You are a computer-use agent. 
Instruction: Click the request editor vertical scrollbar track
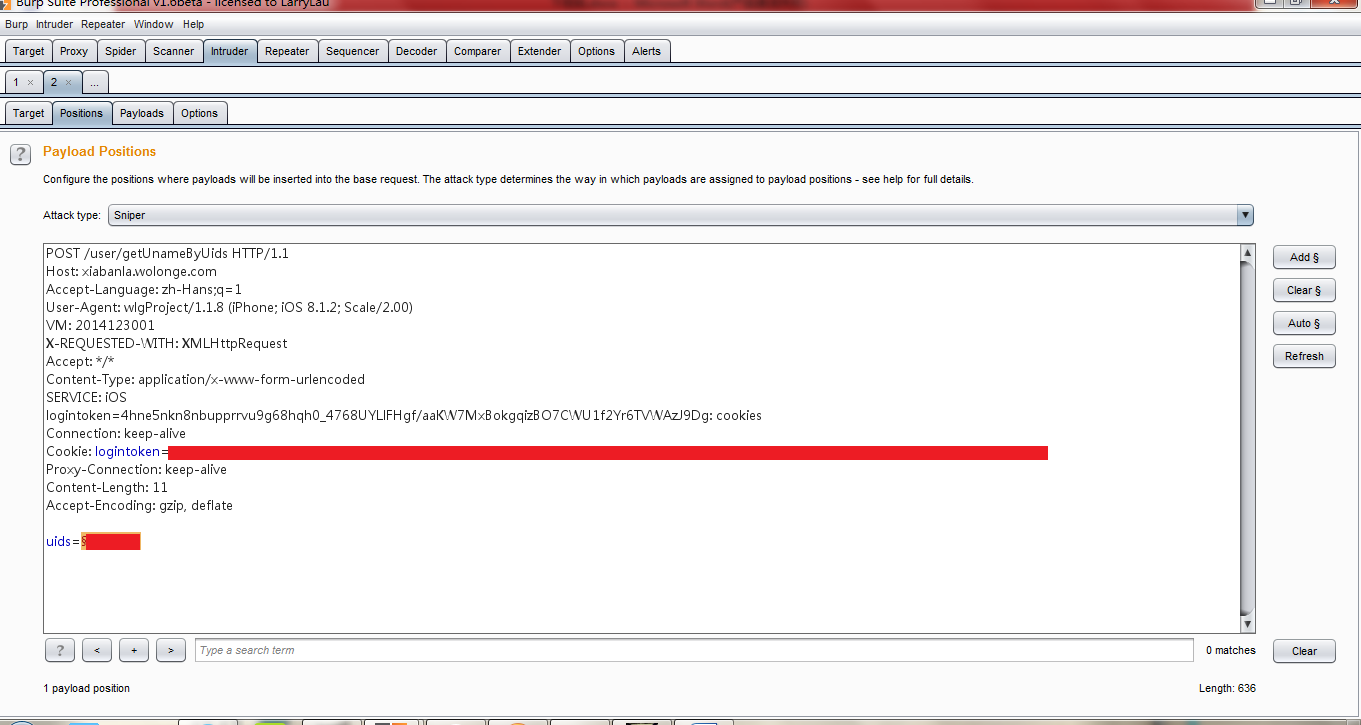[x=1247, y=438]
